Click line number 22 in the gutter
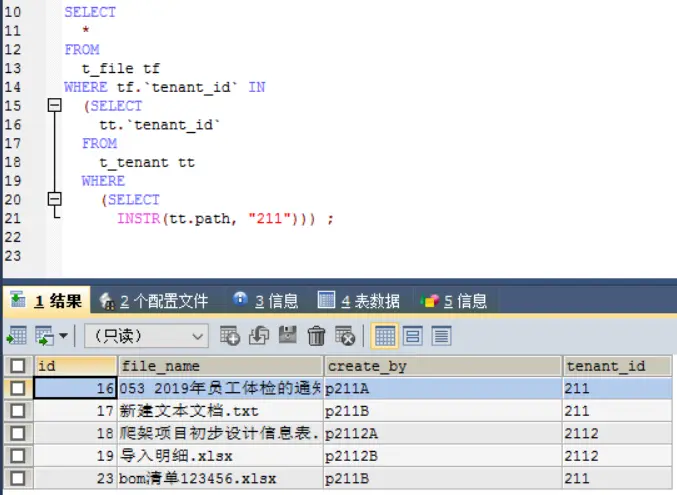Screen dimensions: 677x495 pos(13,237)
